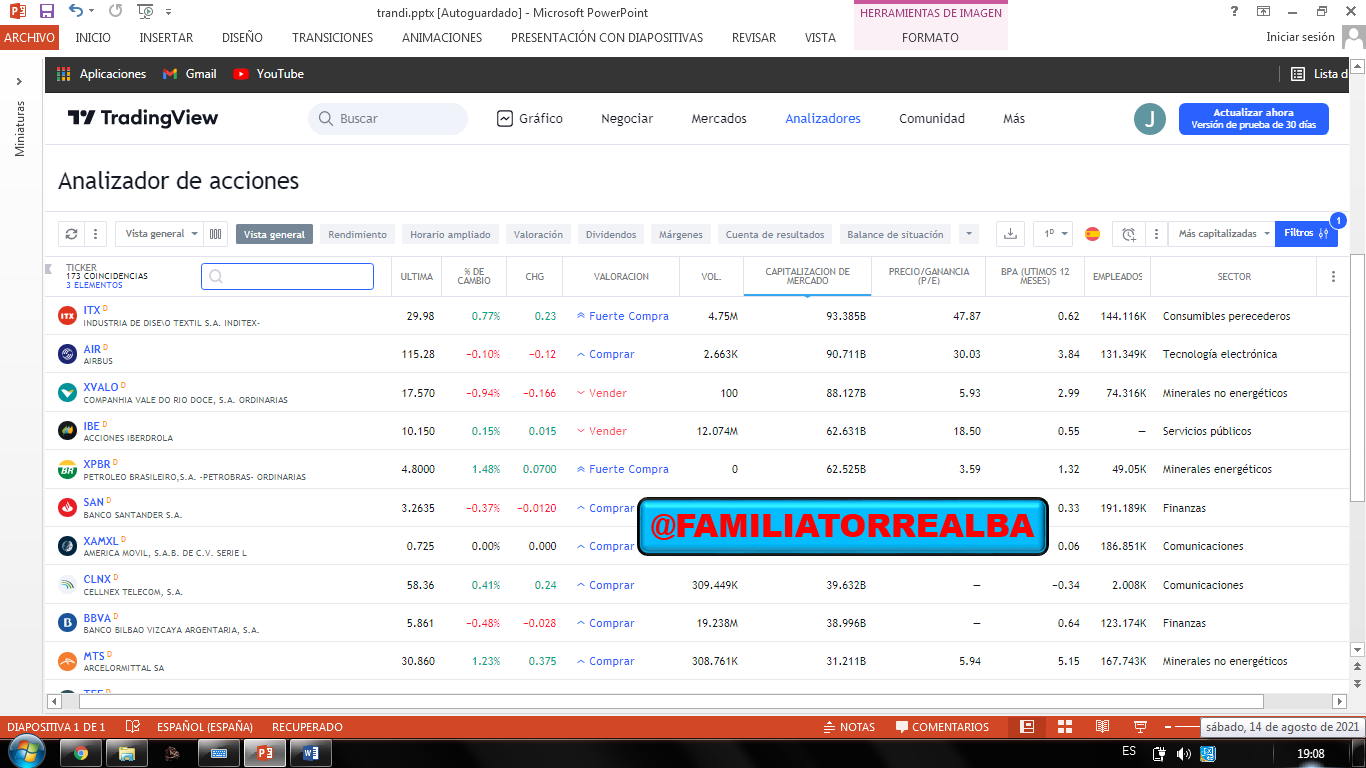Open the YouTube bookmark
Image resolution: width=1366 pixels, height=768 pixels.
tap(268, 74)
